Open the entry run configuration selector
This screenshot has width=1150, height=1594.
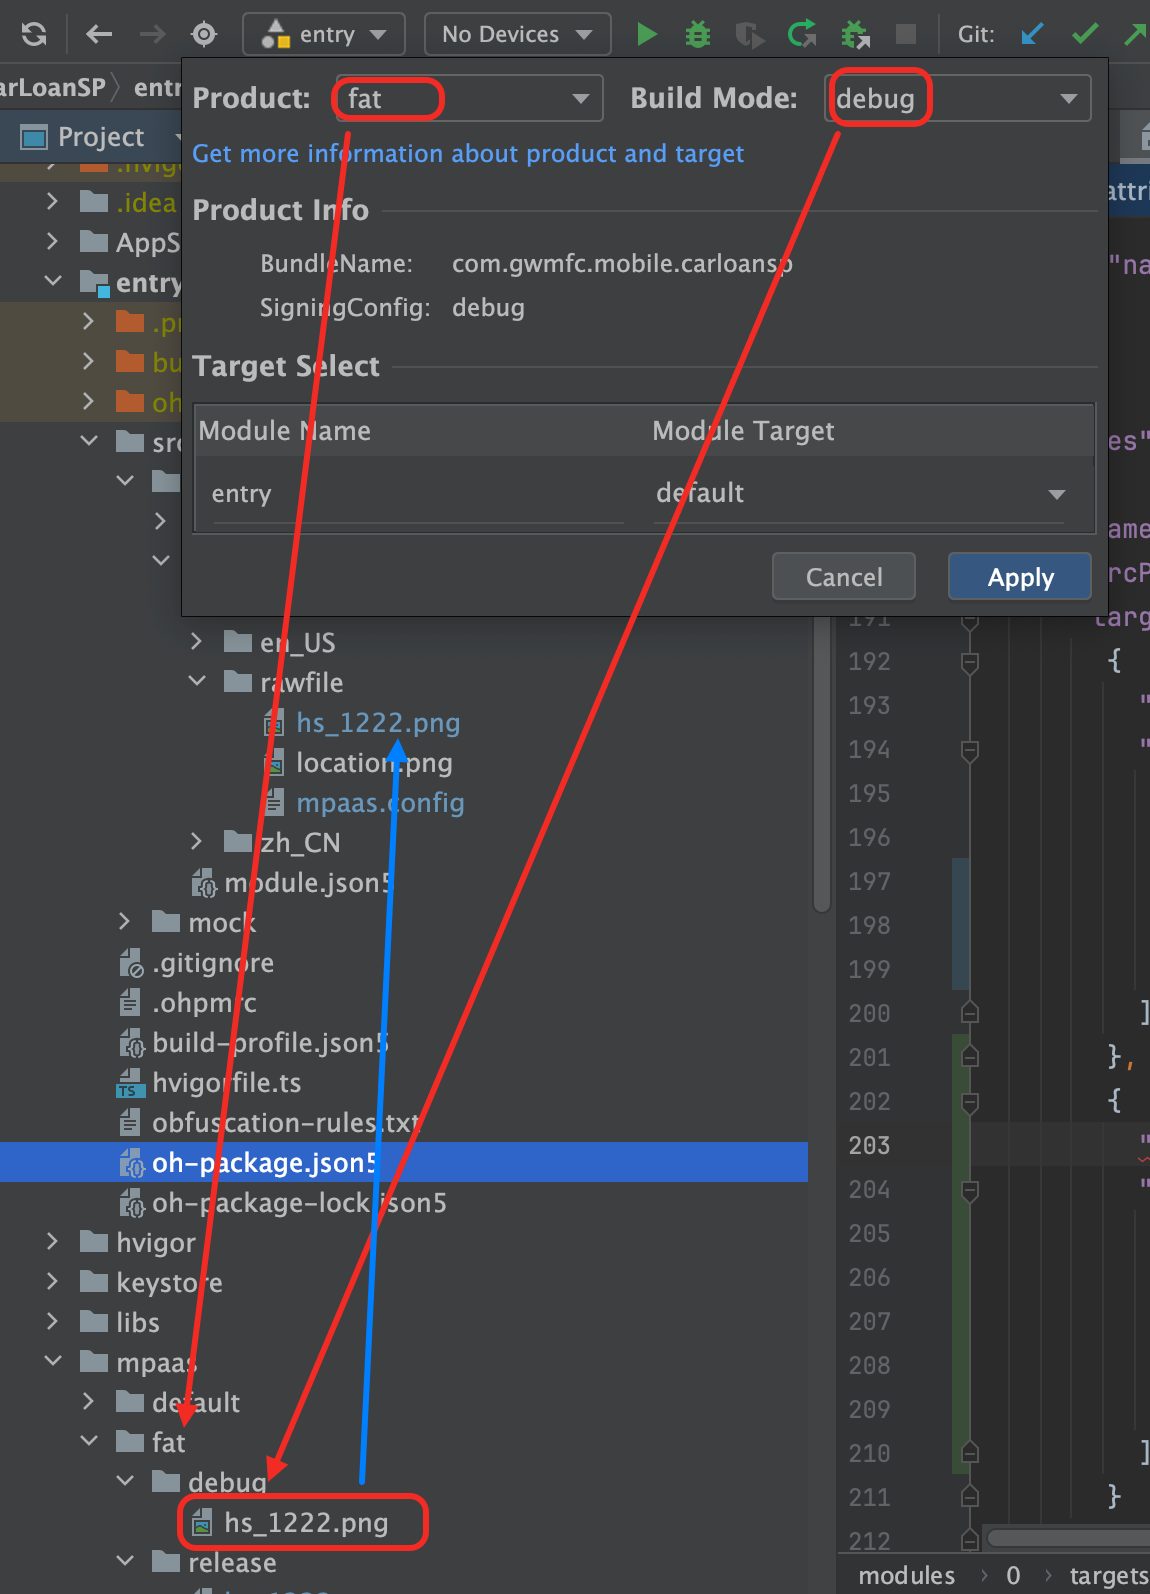point(324,34)
